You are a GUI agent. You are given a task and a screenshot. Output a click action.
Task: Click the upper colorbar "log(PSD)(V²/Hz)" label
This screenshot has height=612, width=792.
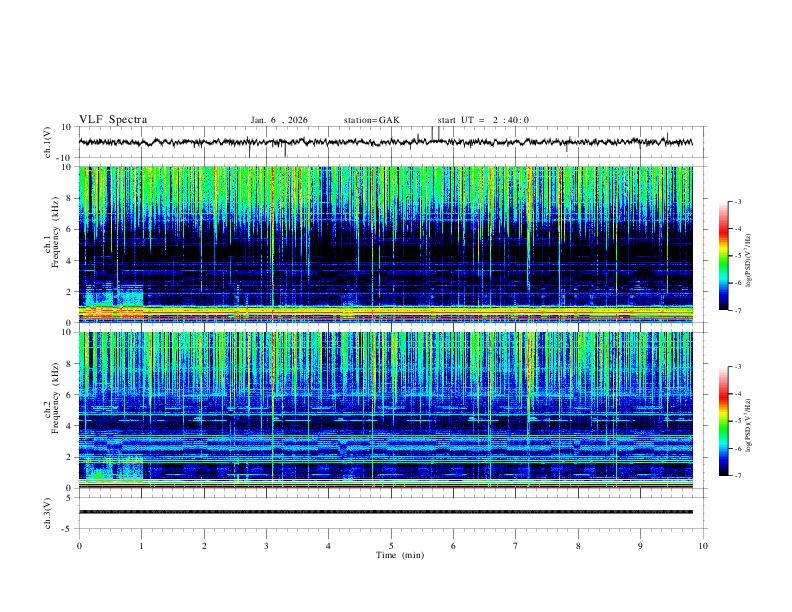click(x=749, y=260)
